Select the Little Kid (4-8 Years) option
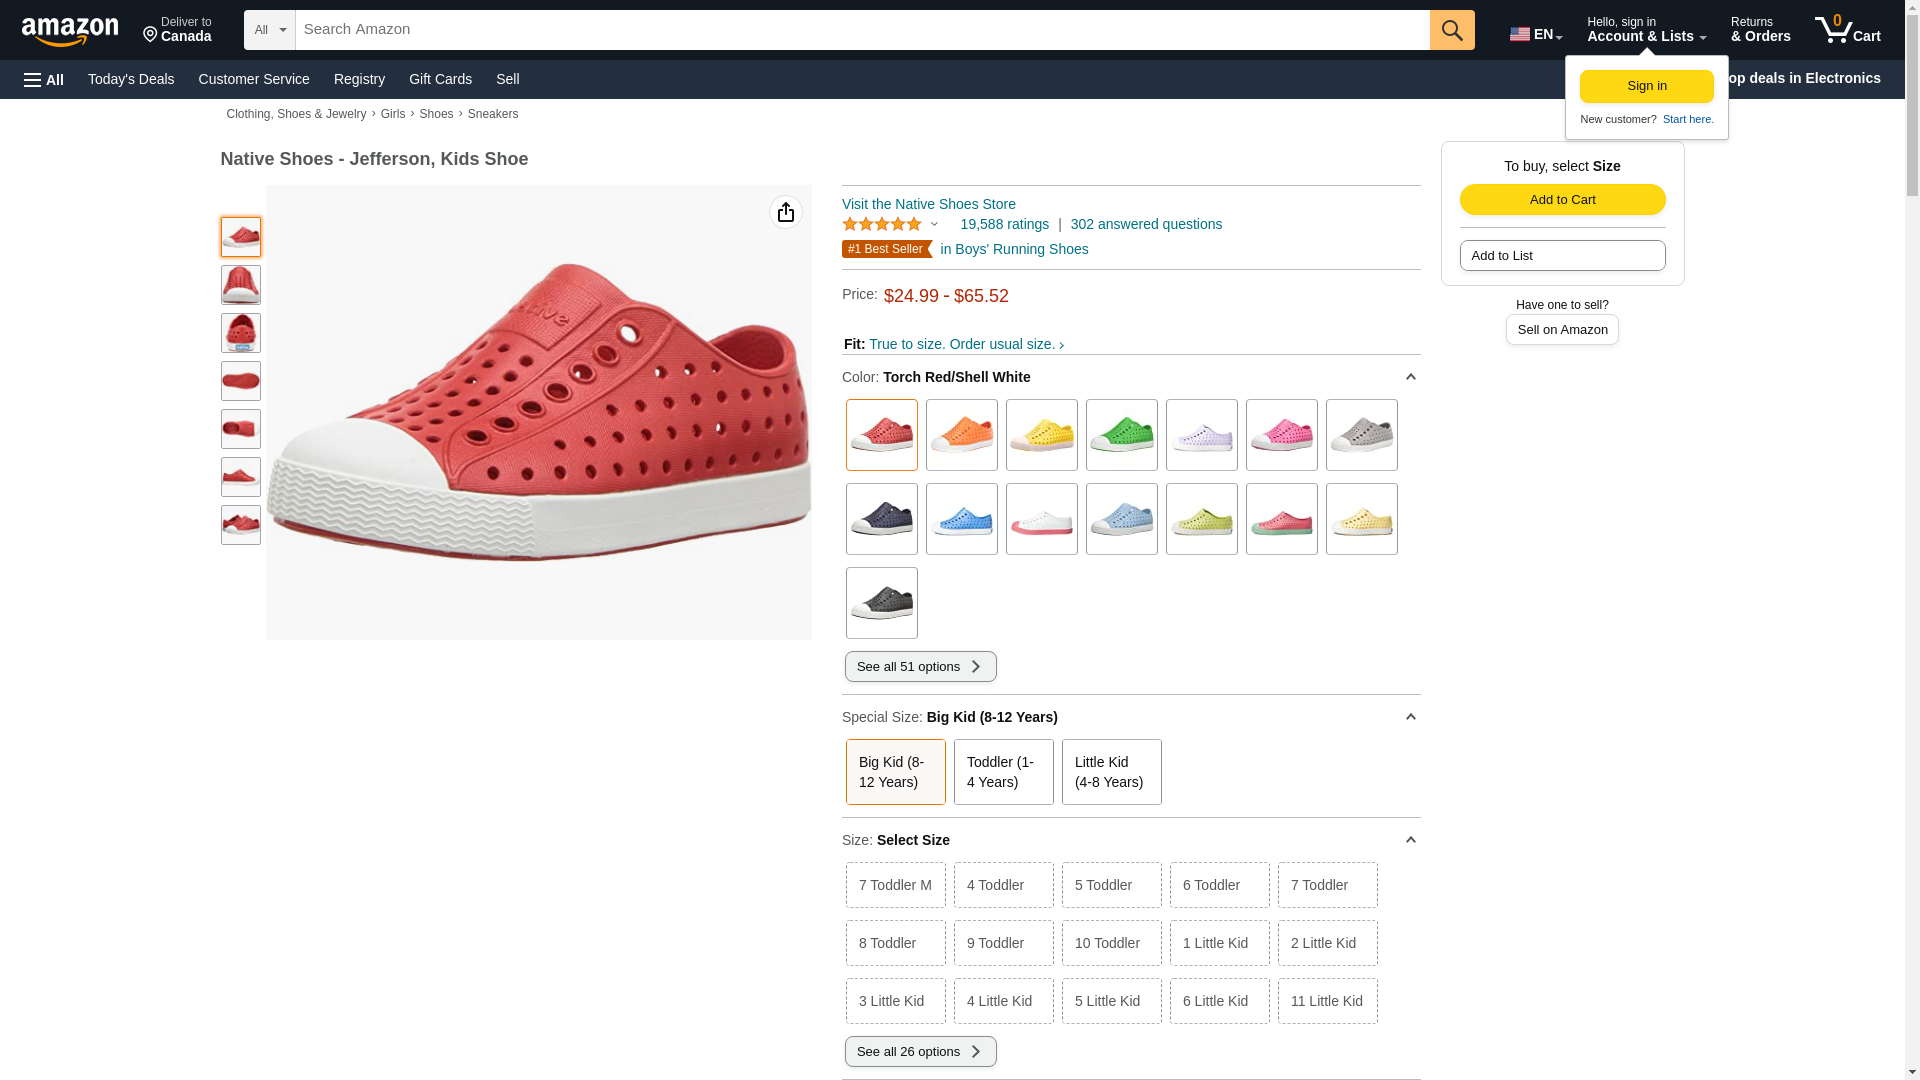1920x1080 pixels. click(x=1111, y=772)
